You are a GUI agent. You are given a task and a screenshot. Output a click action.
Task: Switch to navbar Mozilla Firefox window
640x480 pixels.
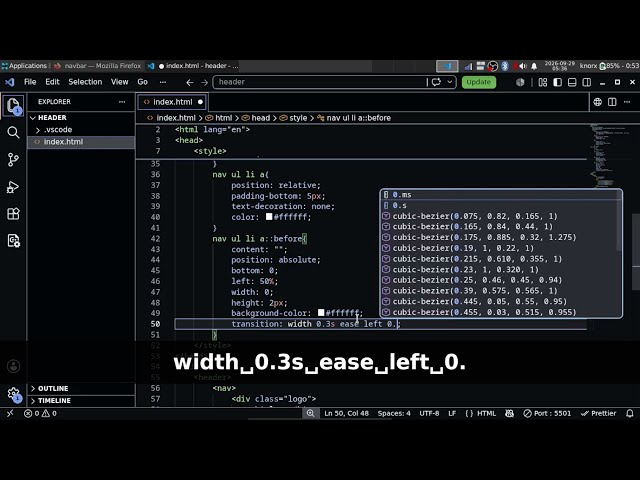tap(98, 66)
